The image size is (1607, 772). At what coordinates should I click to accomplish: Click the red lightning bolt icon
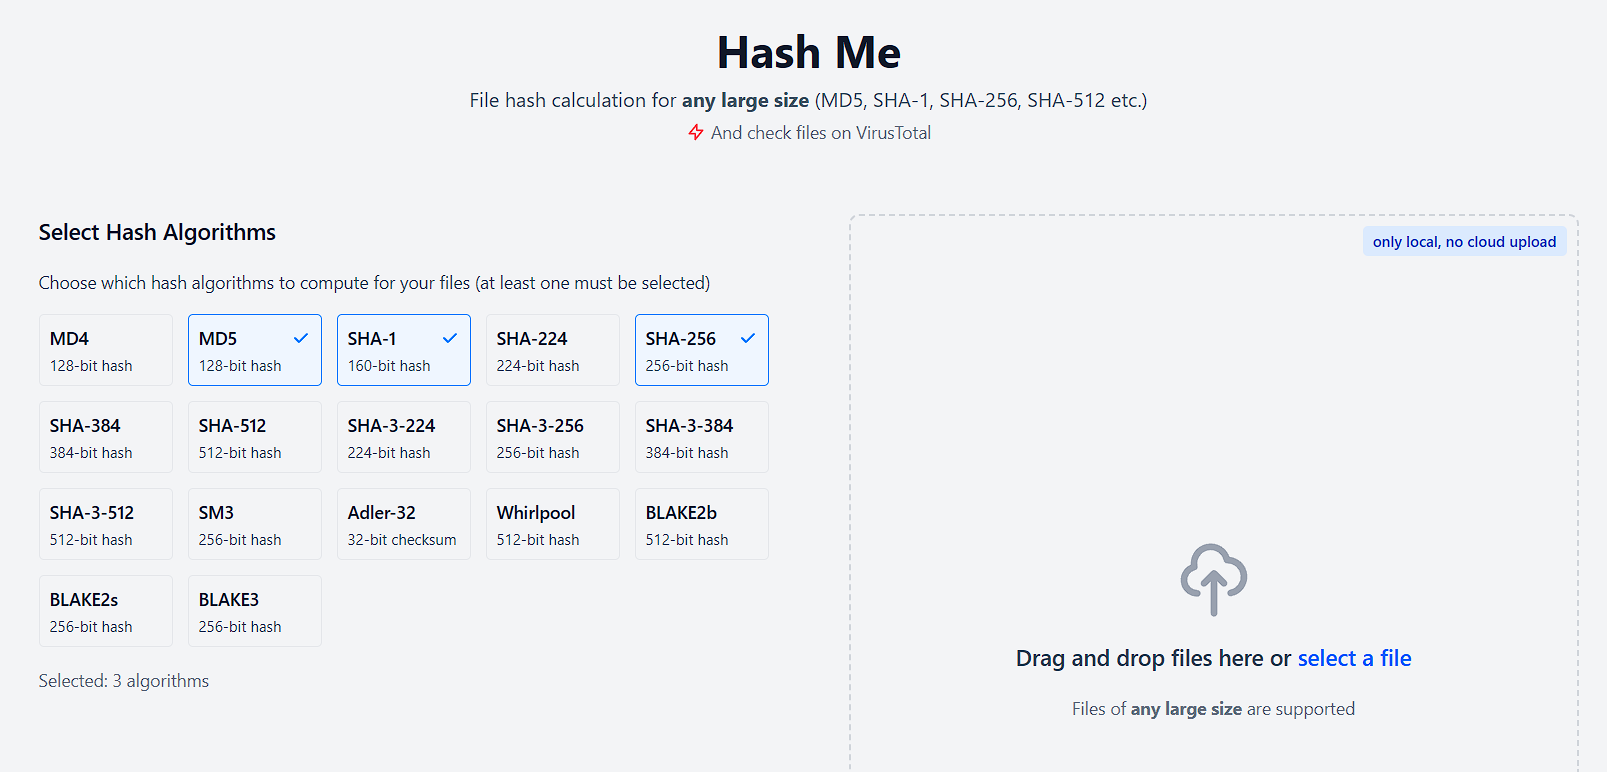point(695,132)
